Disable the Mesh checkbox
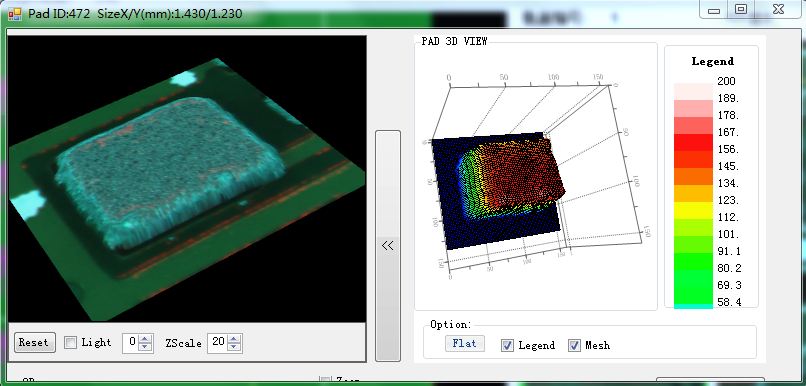This screenshot has width=806, height=386. (x=574, y=345)
